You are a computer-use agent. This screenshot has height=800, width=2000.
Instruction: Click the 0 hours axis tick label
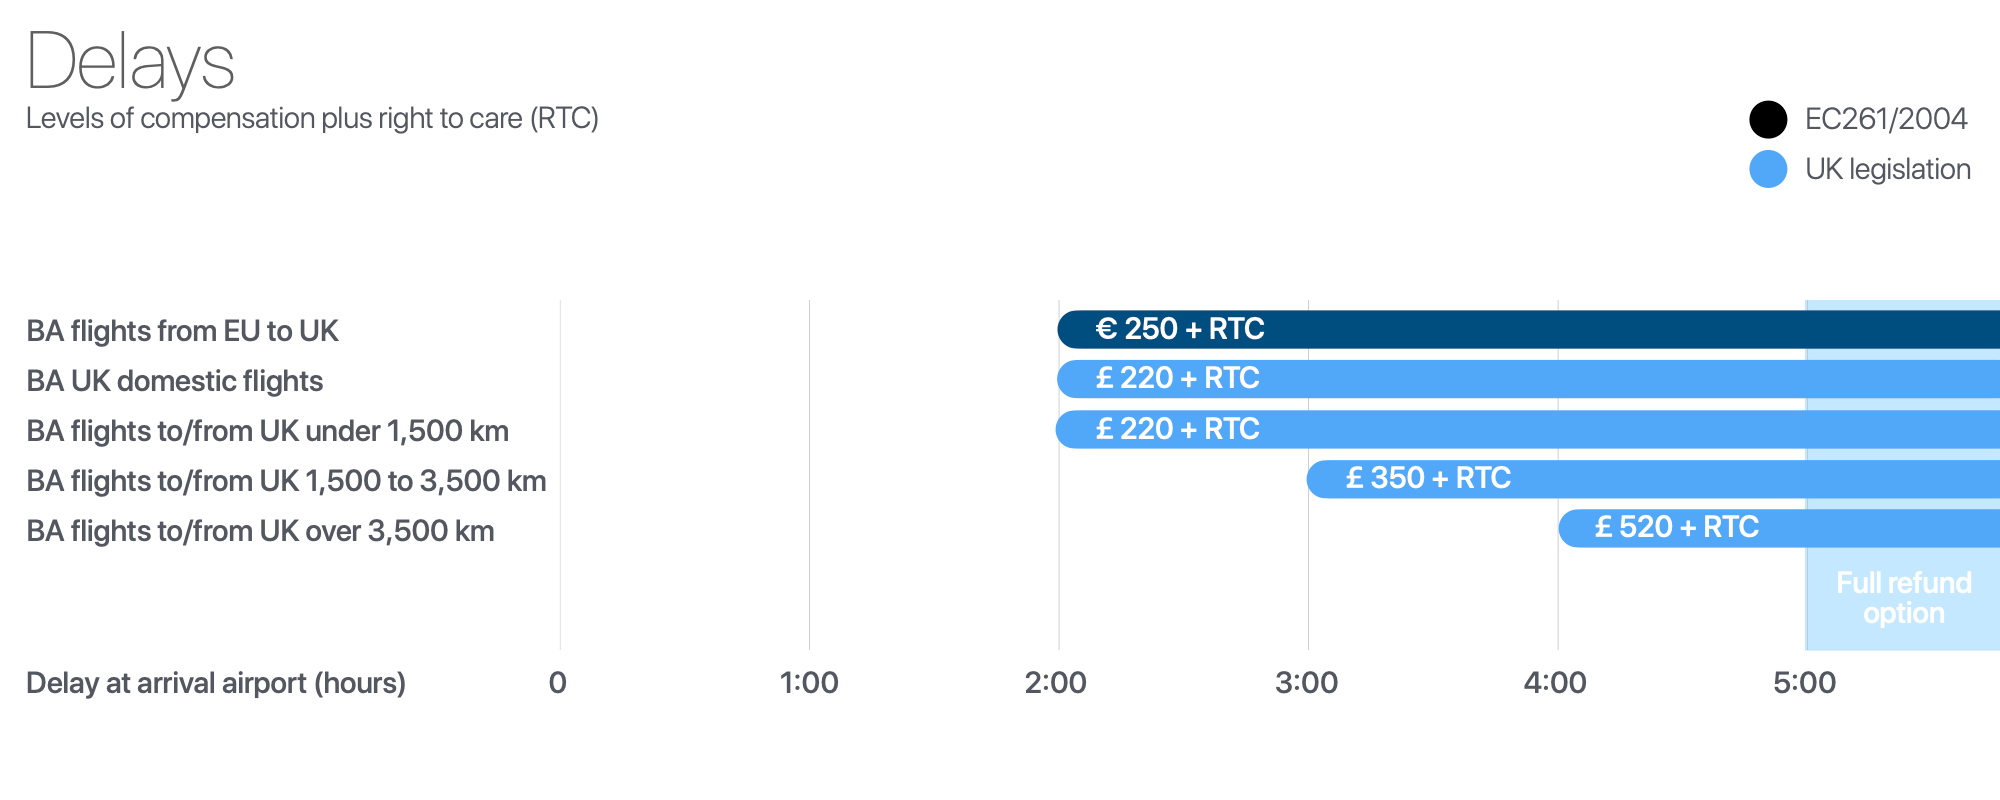558,683
